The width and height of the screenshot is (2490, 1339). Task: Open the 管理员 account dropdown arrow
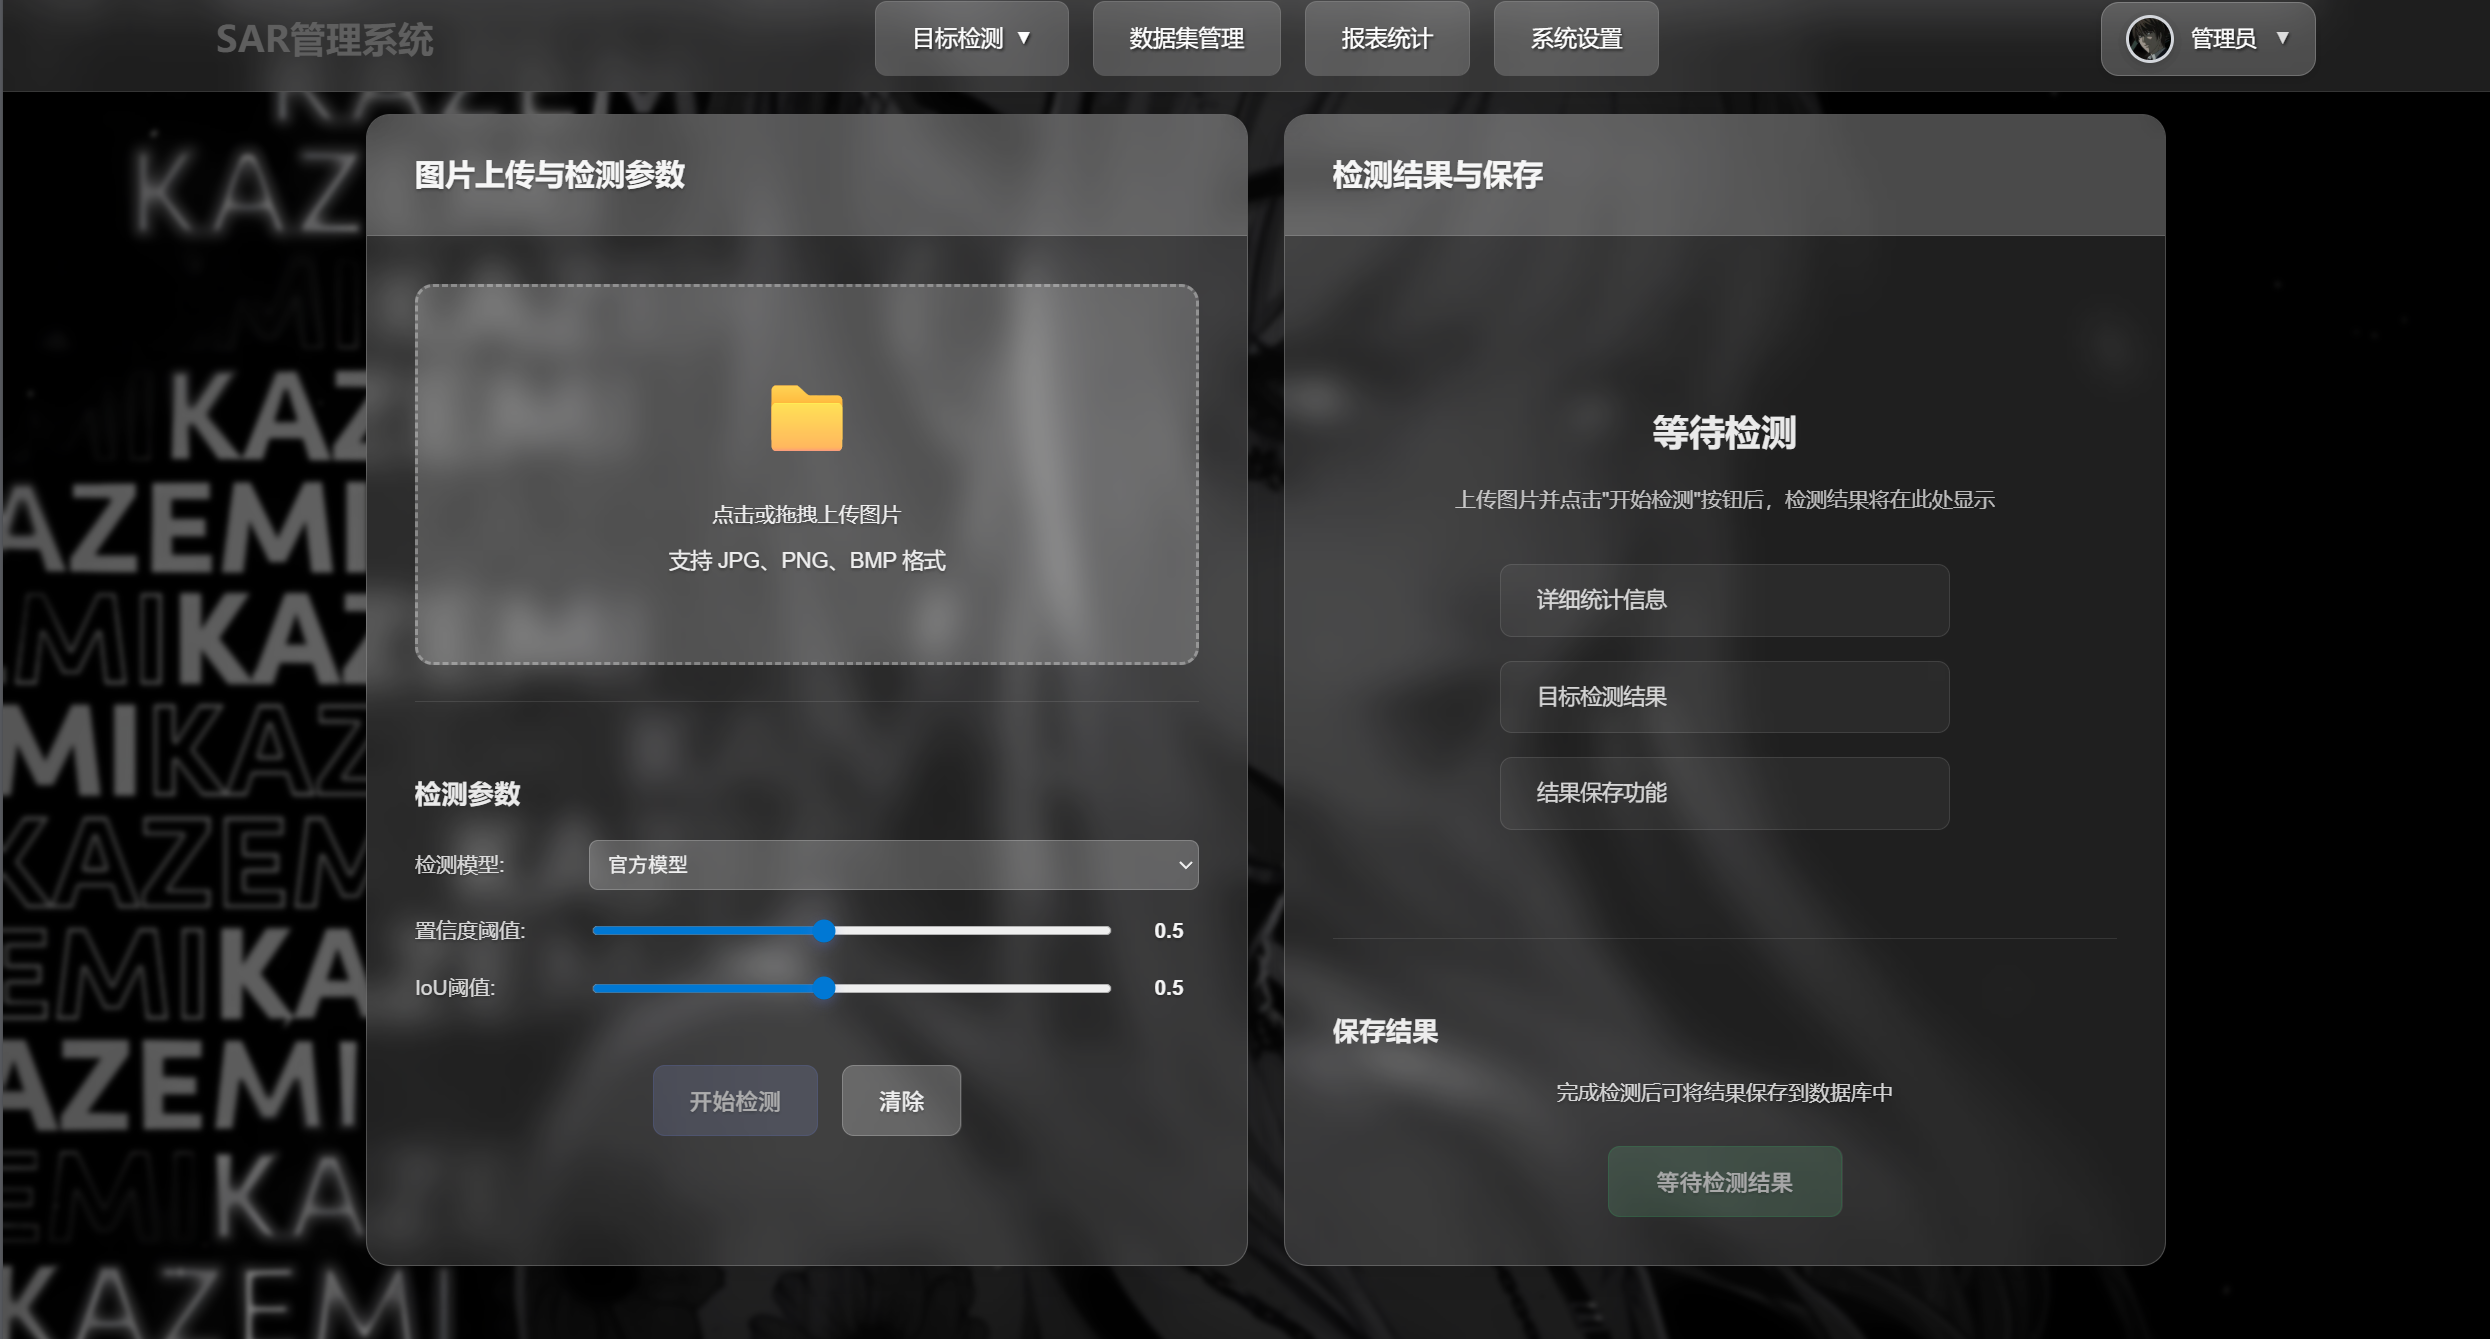click(2282, 38)
